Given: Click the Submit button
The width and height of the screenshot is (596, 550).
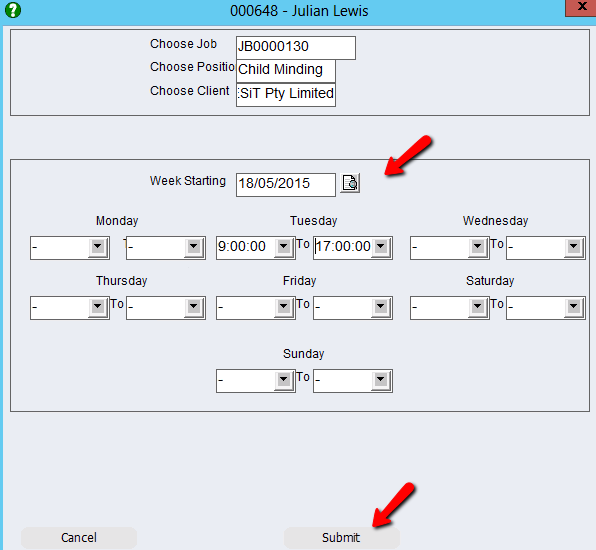Looking at the screenshot, I should 342,537.
